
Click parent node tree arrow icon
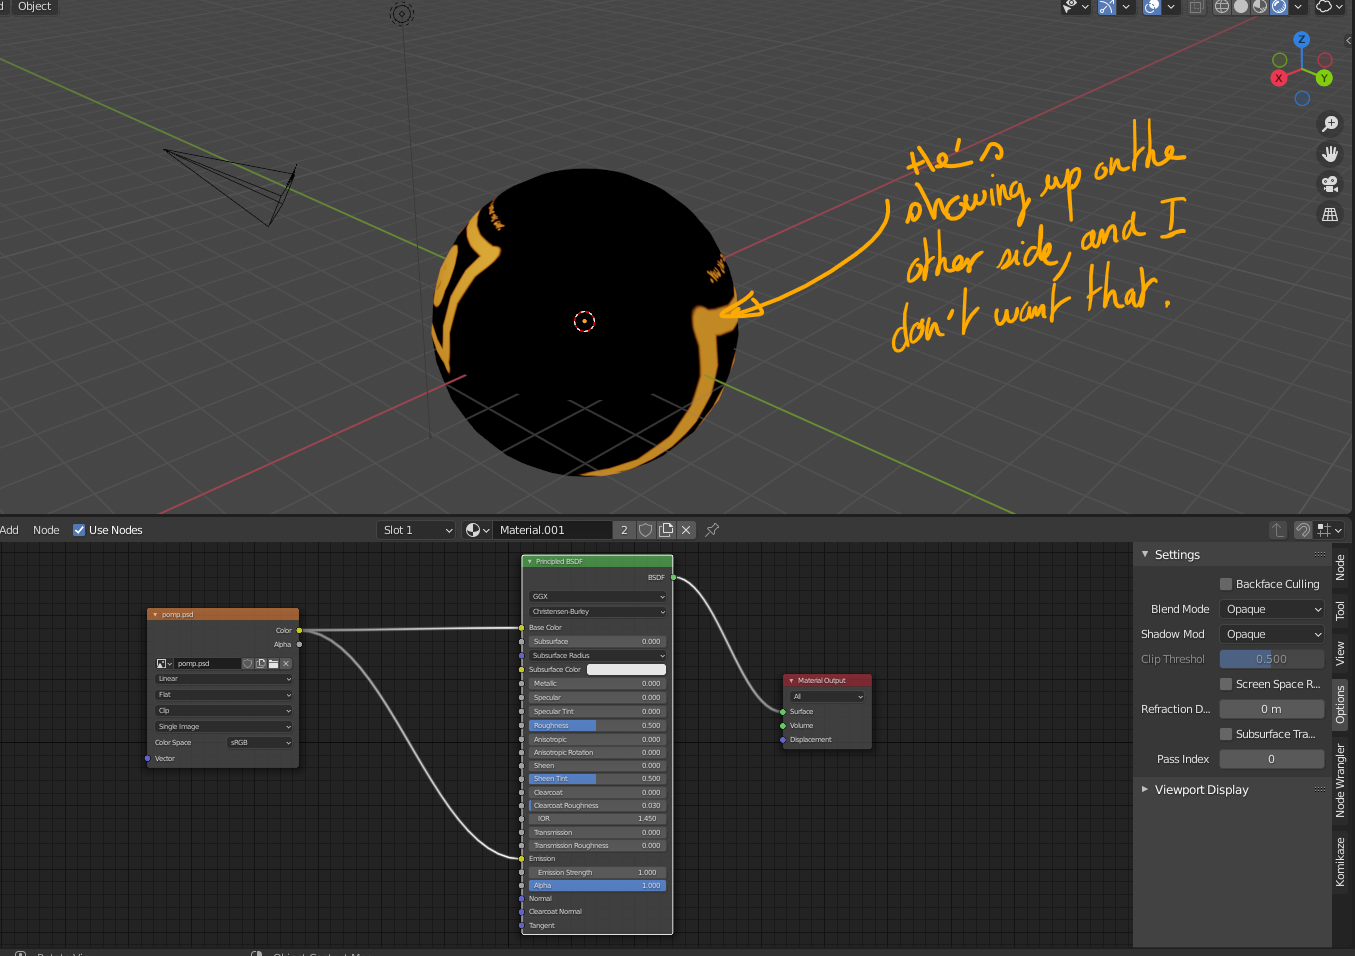click(1278, 530)
